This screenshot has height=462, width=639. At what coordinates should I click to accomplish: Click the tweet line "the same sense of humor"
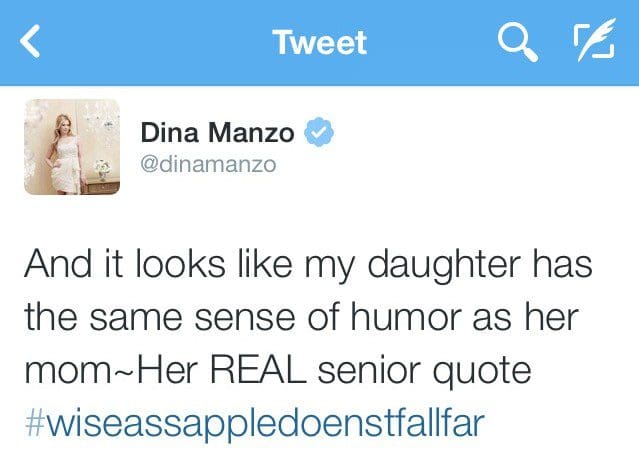(x=302, y=318)
